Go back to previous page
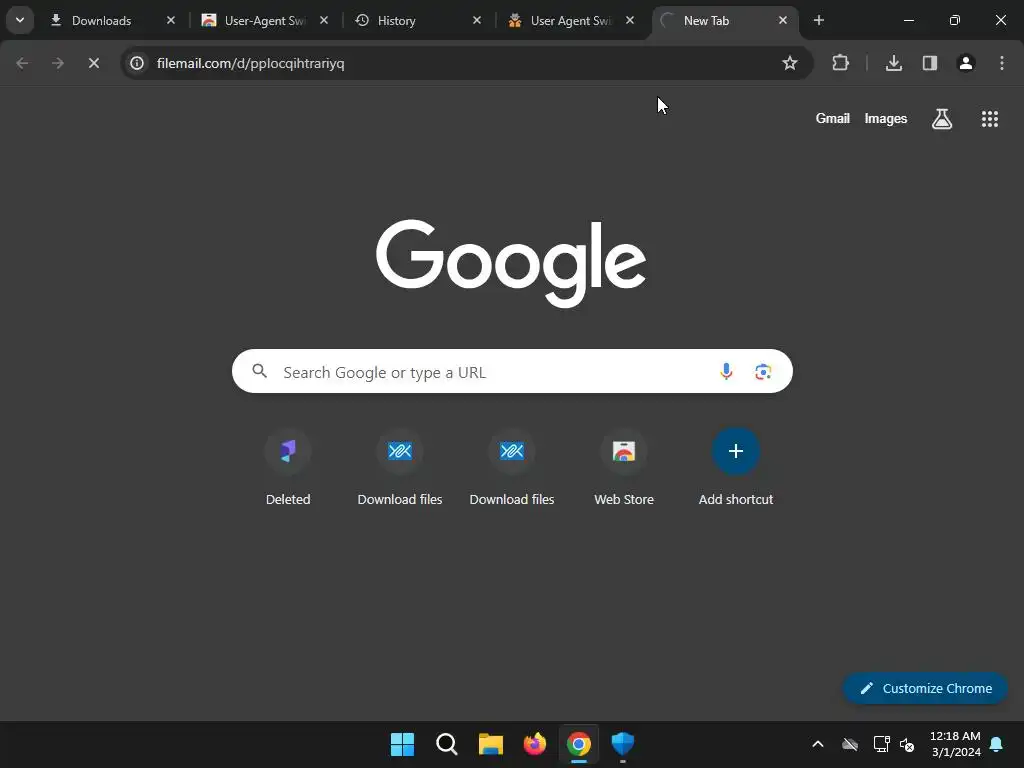Image resolution: width=1024 pixels, height=768 pixels. tap(22, 63)
